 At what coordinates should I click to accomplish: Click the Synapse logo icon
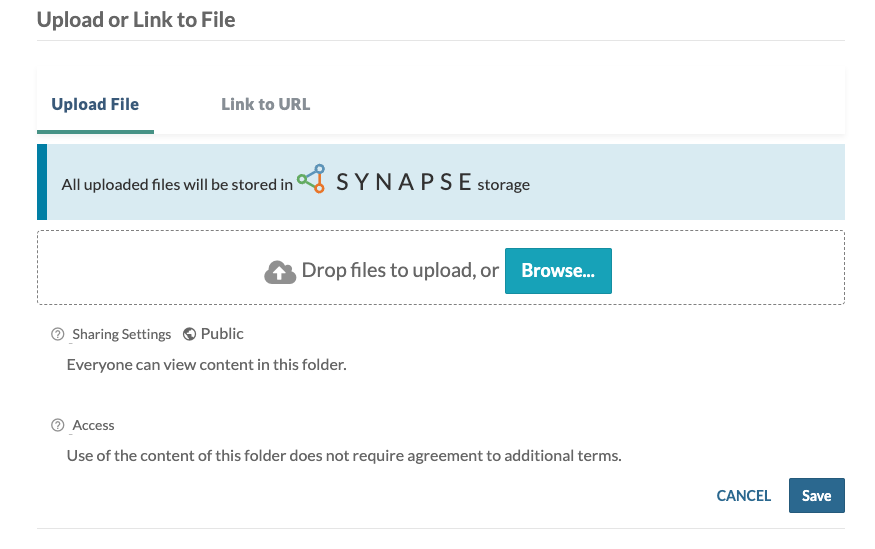click(x=311, y=179)
